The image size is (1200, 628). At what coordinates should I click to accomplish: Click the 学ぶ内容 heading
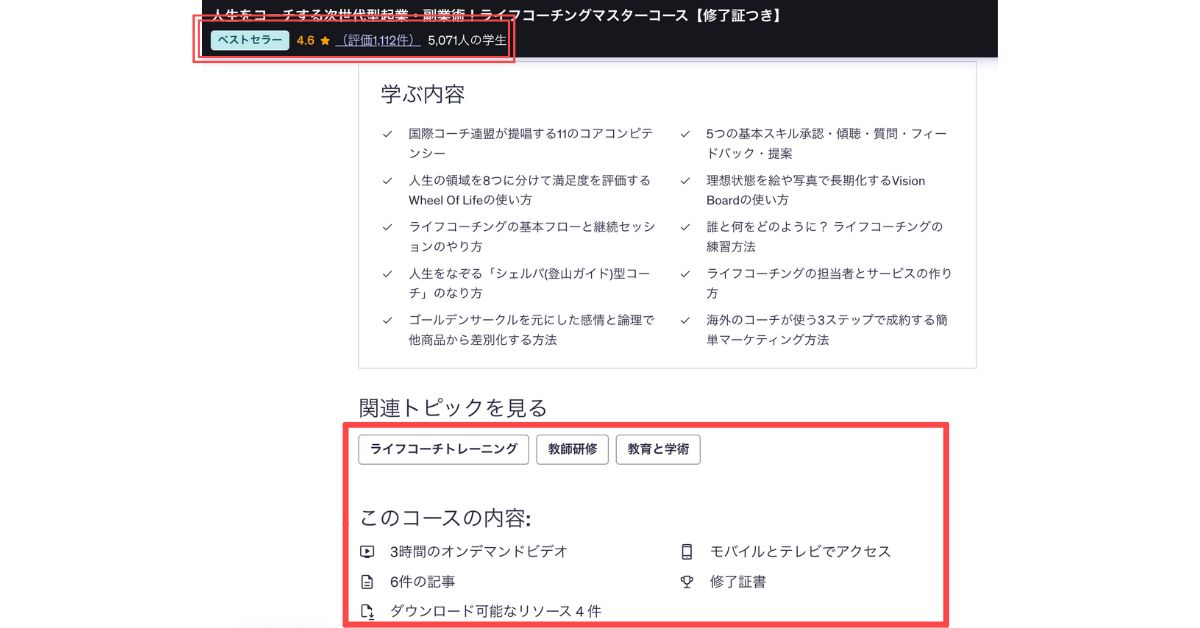tap(422, 95)
